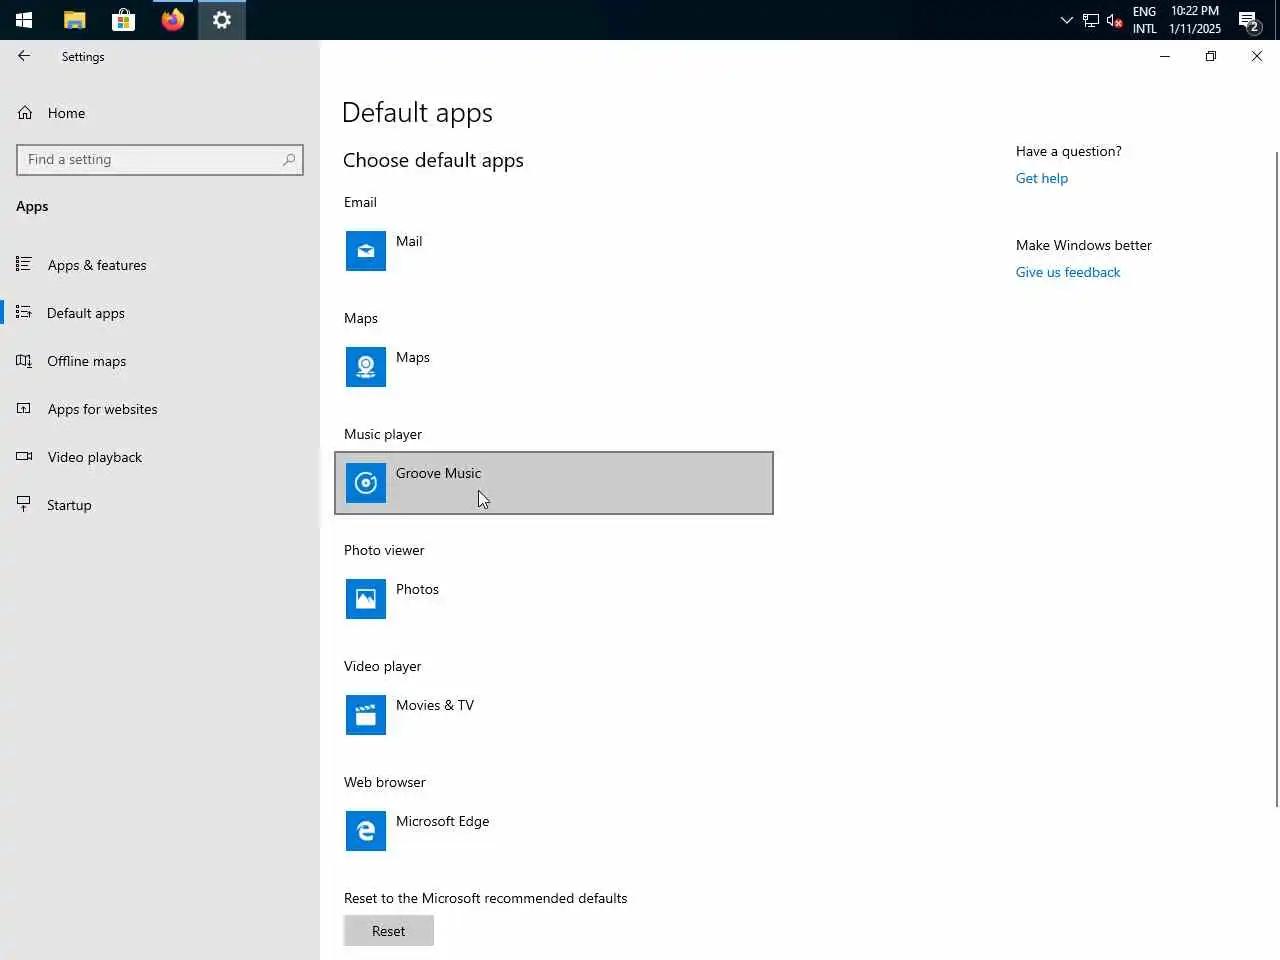
Task: Open Video playback settings
Action: [x=160, y=457]
